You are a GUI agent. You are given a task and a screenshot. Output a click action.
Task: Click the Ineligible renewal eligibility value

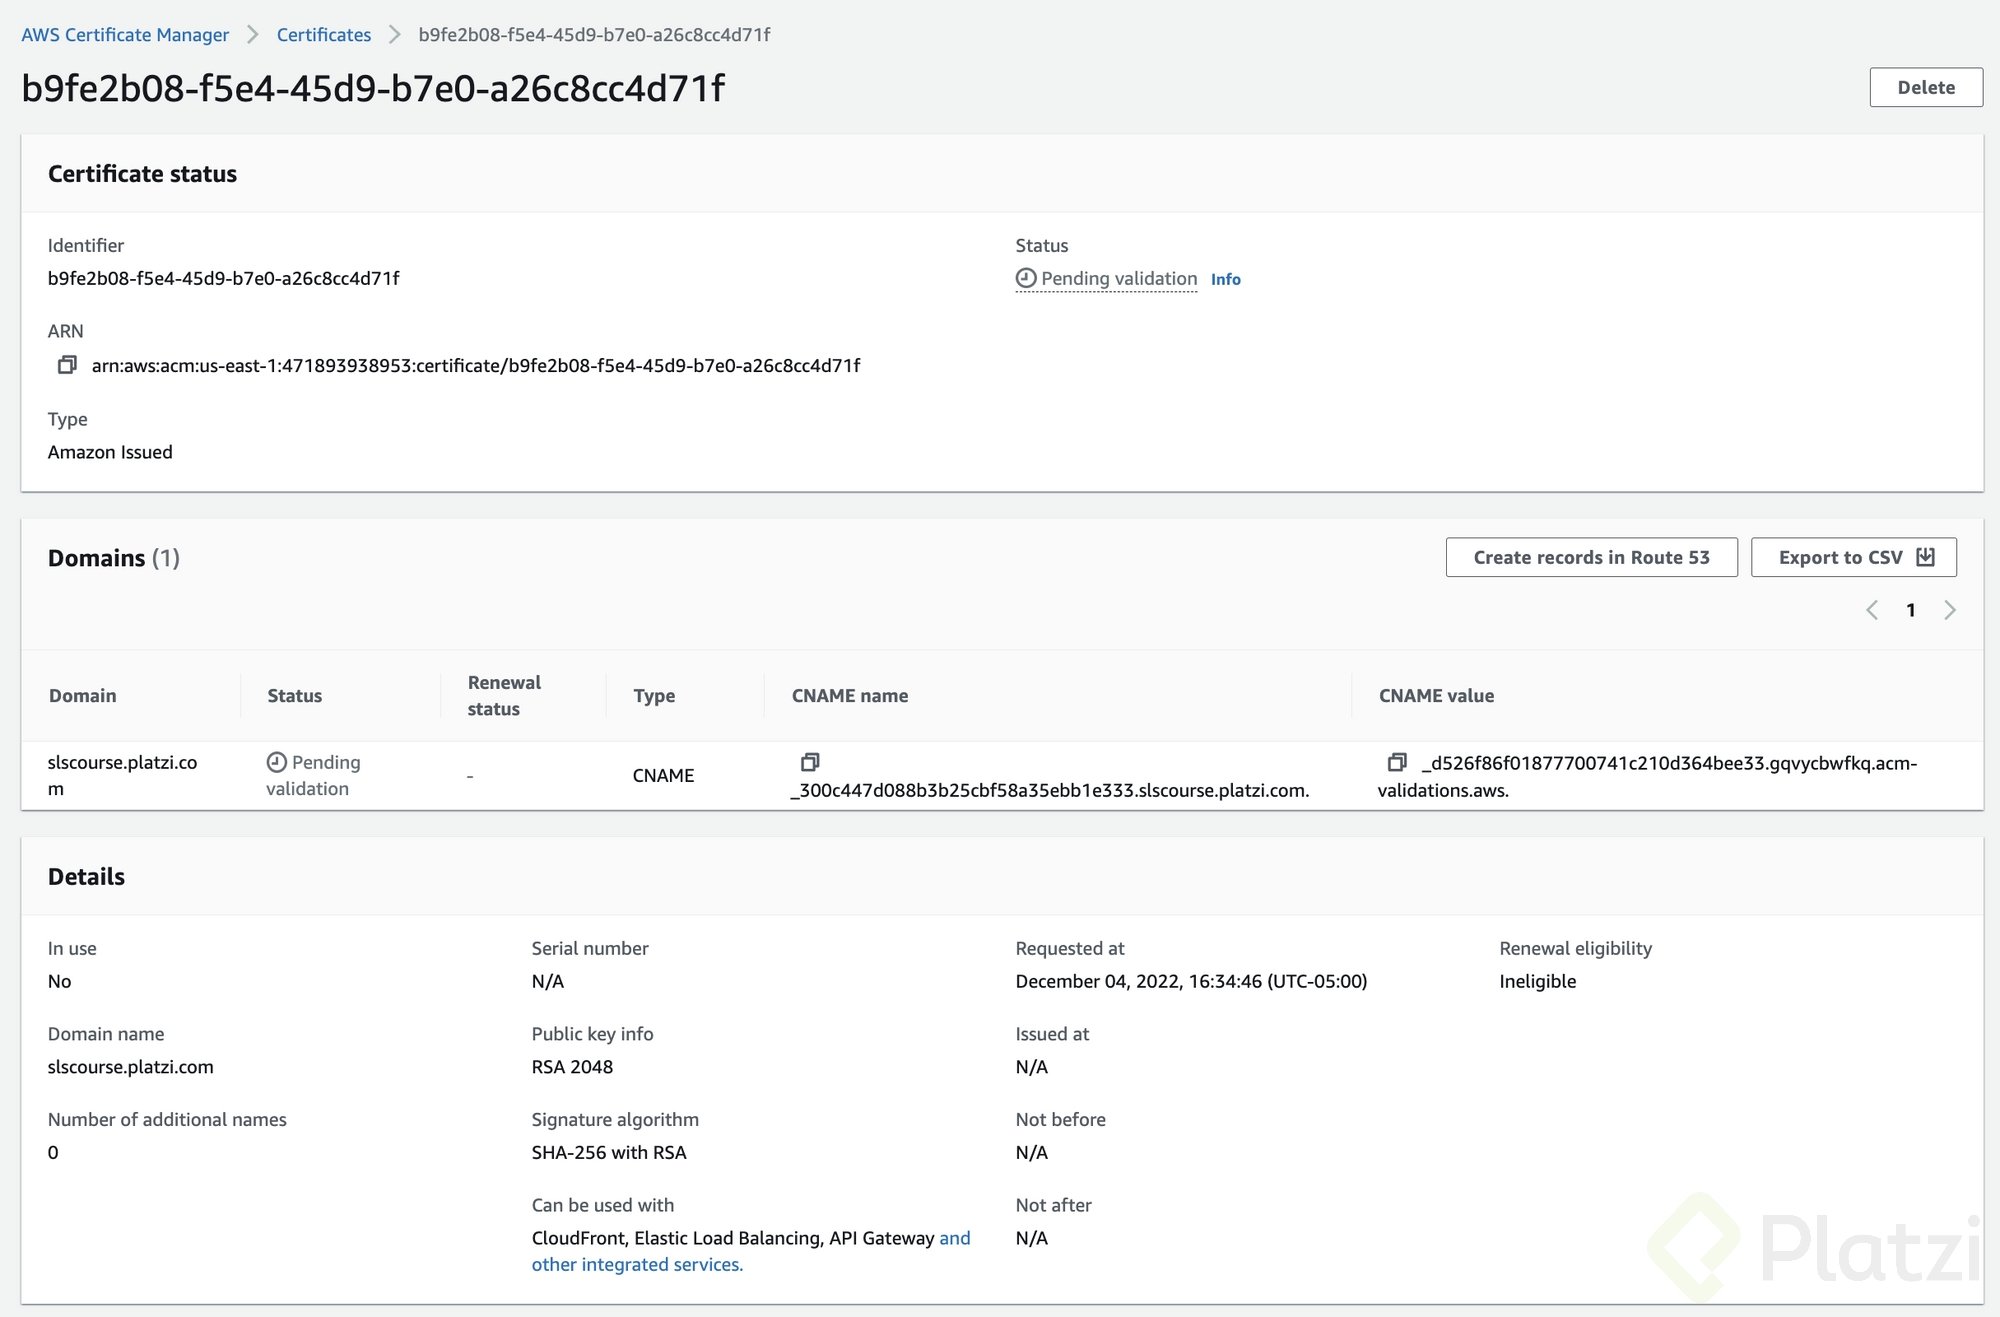[1537, 981]
